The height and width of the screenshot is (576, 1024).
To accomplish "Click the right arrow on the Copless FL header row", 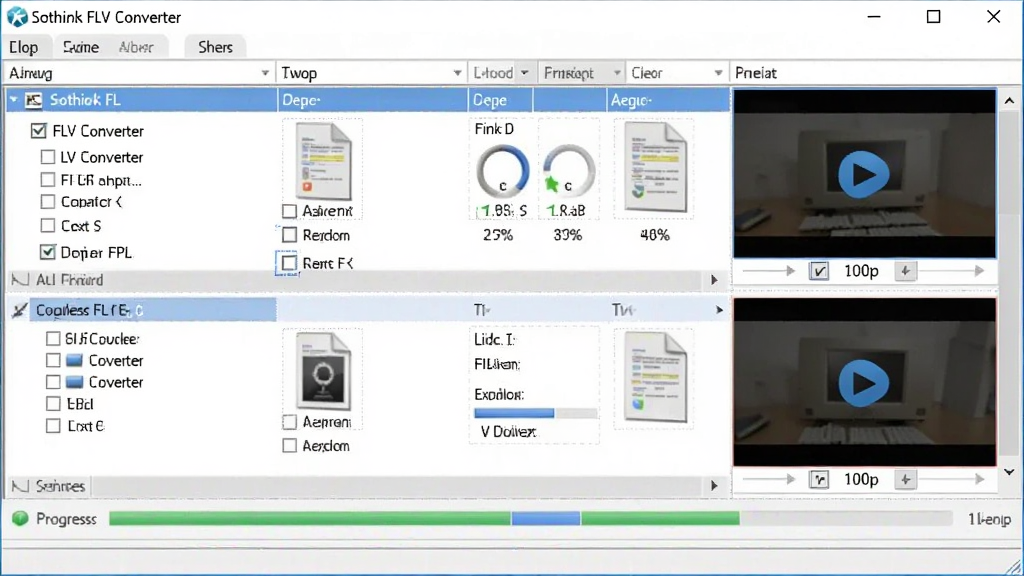I will coord(719,310).
